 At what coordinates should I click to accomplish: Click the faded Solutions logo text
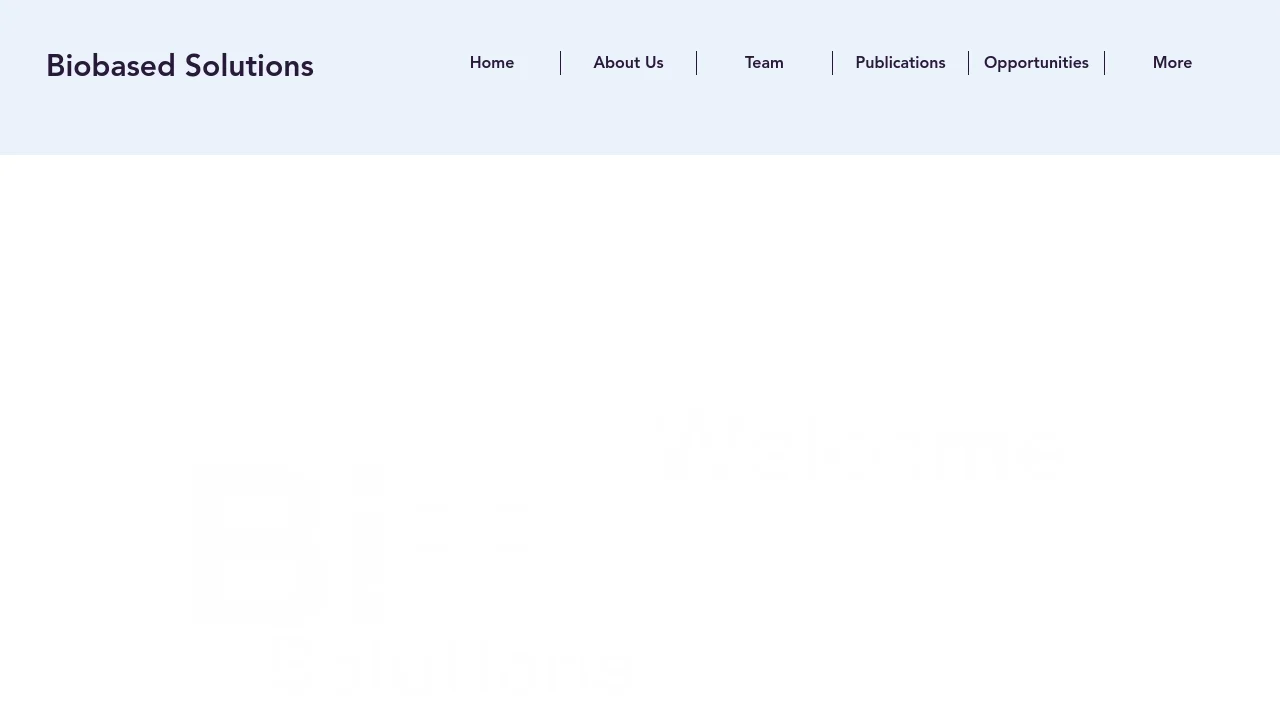(452, 667)
